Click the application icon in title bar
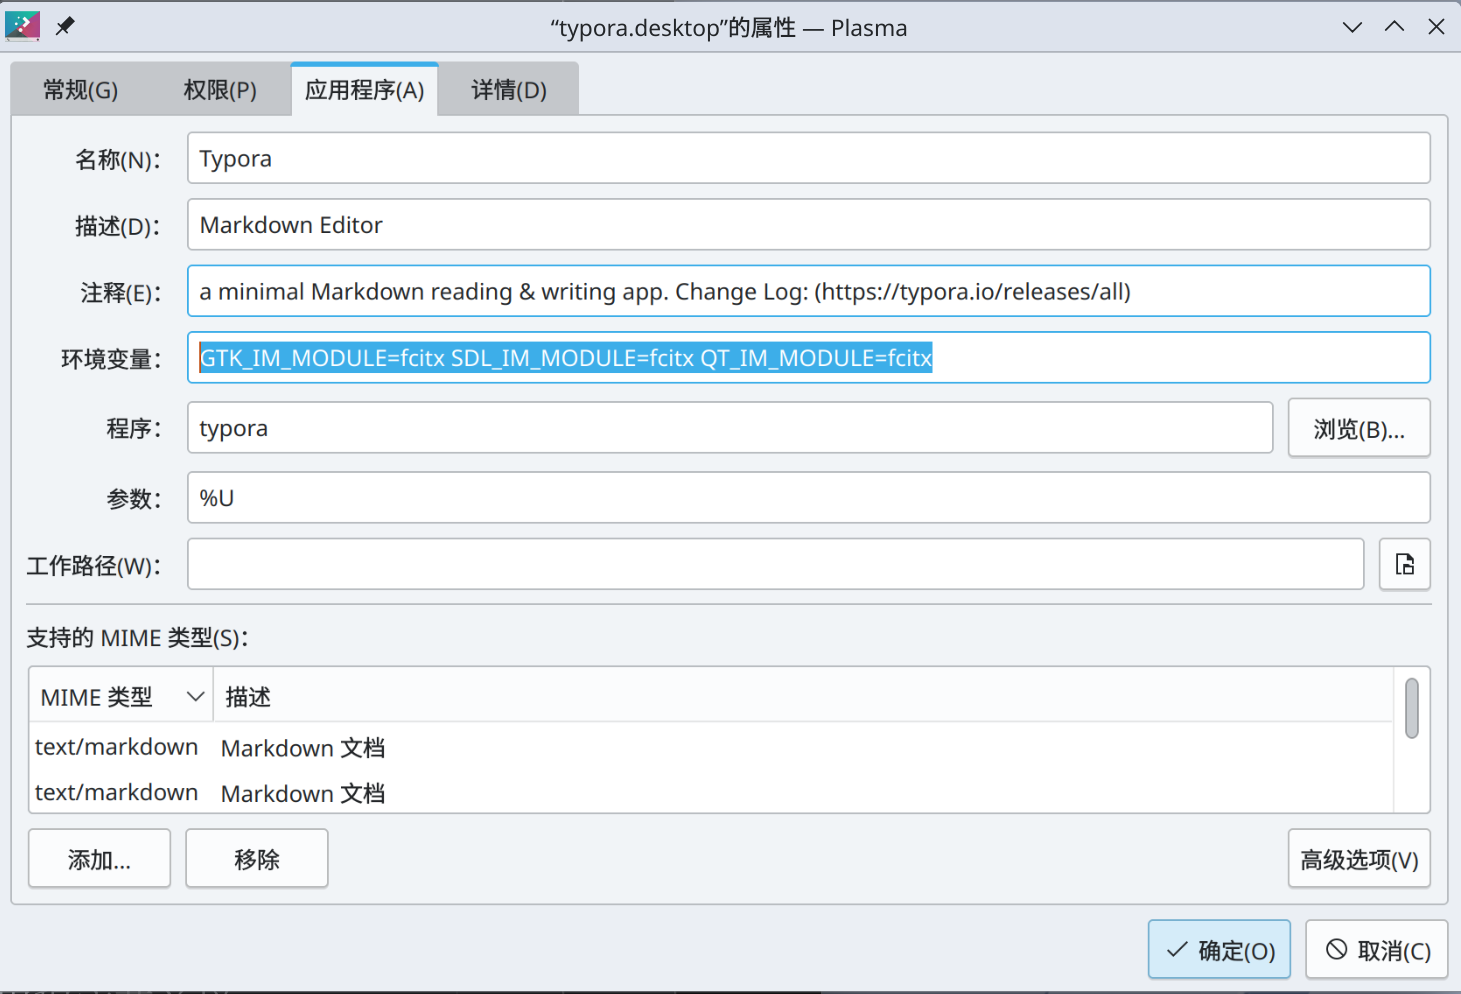Viewport: 1461px width, 994px height. tap(22, 26)
